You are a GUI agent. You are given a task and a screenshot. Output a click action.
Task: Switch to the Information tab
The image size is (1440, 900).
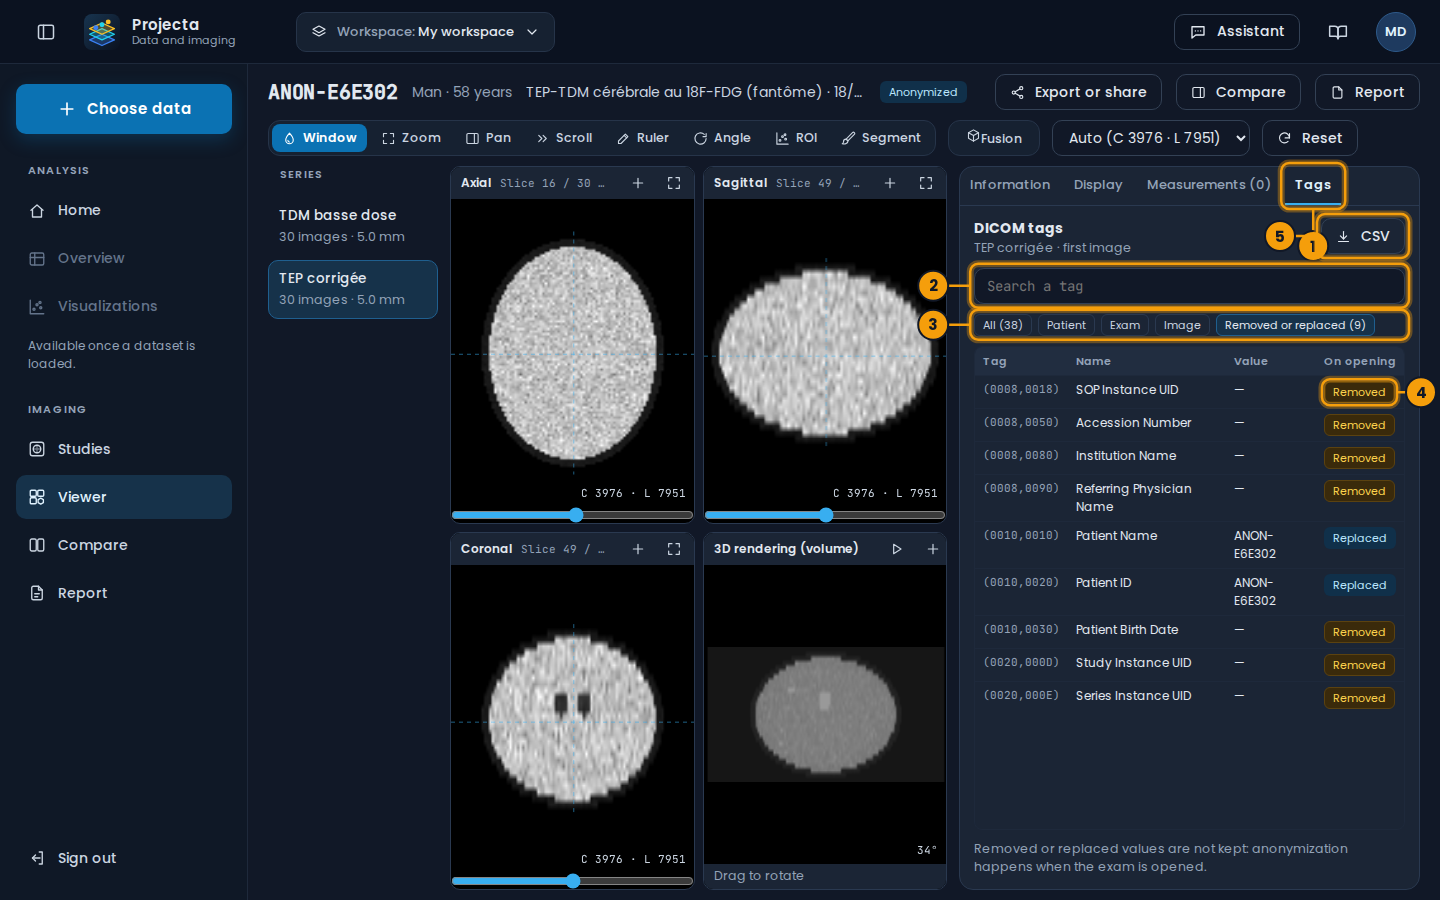[1010, 185]
